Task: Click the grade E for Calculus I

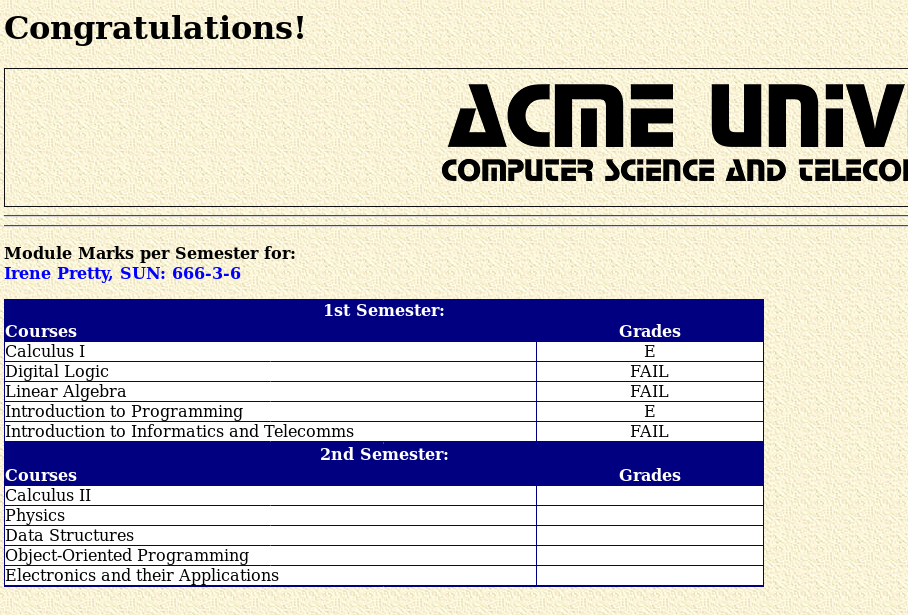Action: tap(649, 352)
